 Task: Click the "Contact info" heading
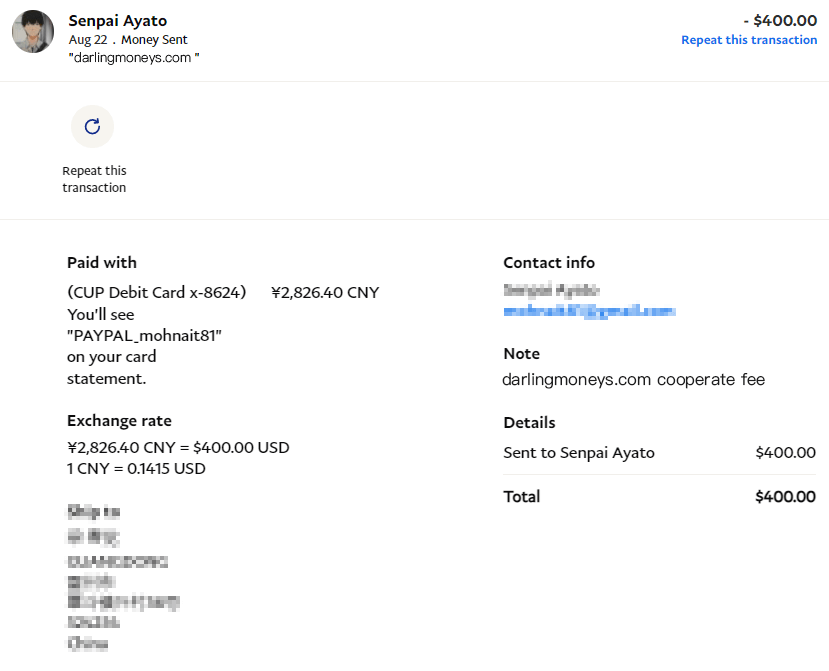click(x=549, y=262)
